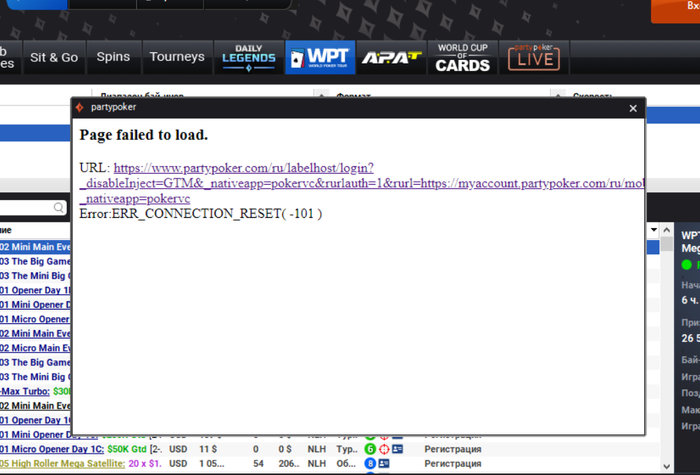The width and height of the screenshot is (700, 475).
Task: Close the partypoker error dialog
Action: point(633,108)
